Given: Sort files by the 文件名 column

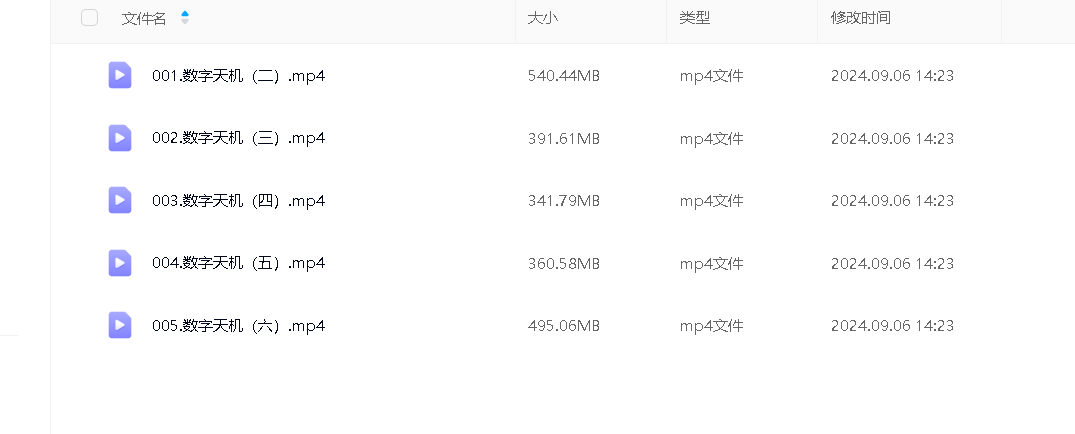Looking at the screenshot, I should click(144, 18).
